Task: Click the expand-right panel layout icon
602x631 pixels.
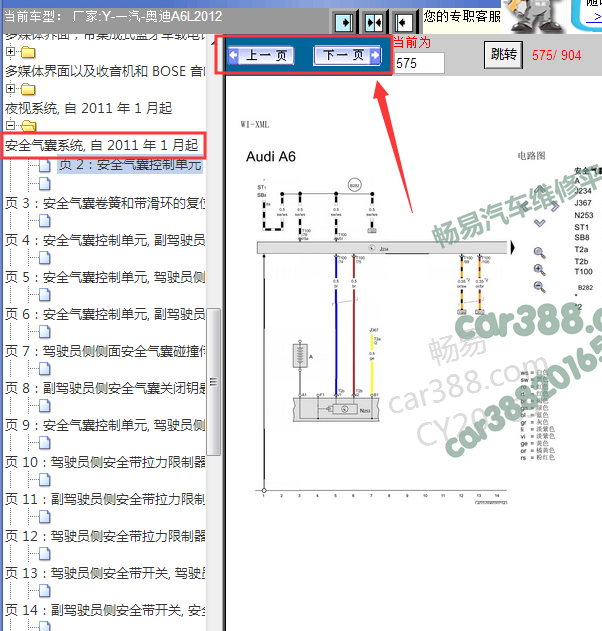Action: [344, 23]
